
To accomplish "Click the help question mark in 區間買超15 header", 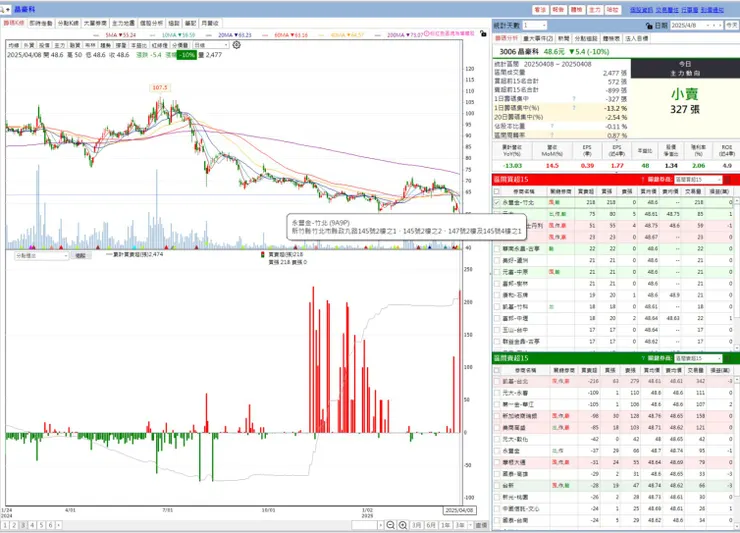I will [643, 179].
